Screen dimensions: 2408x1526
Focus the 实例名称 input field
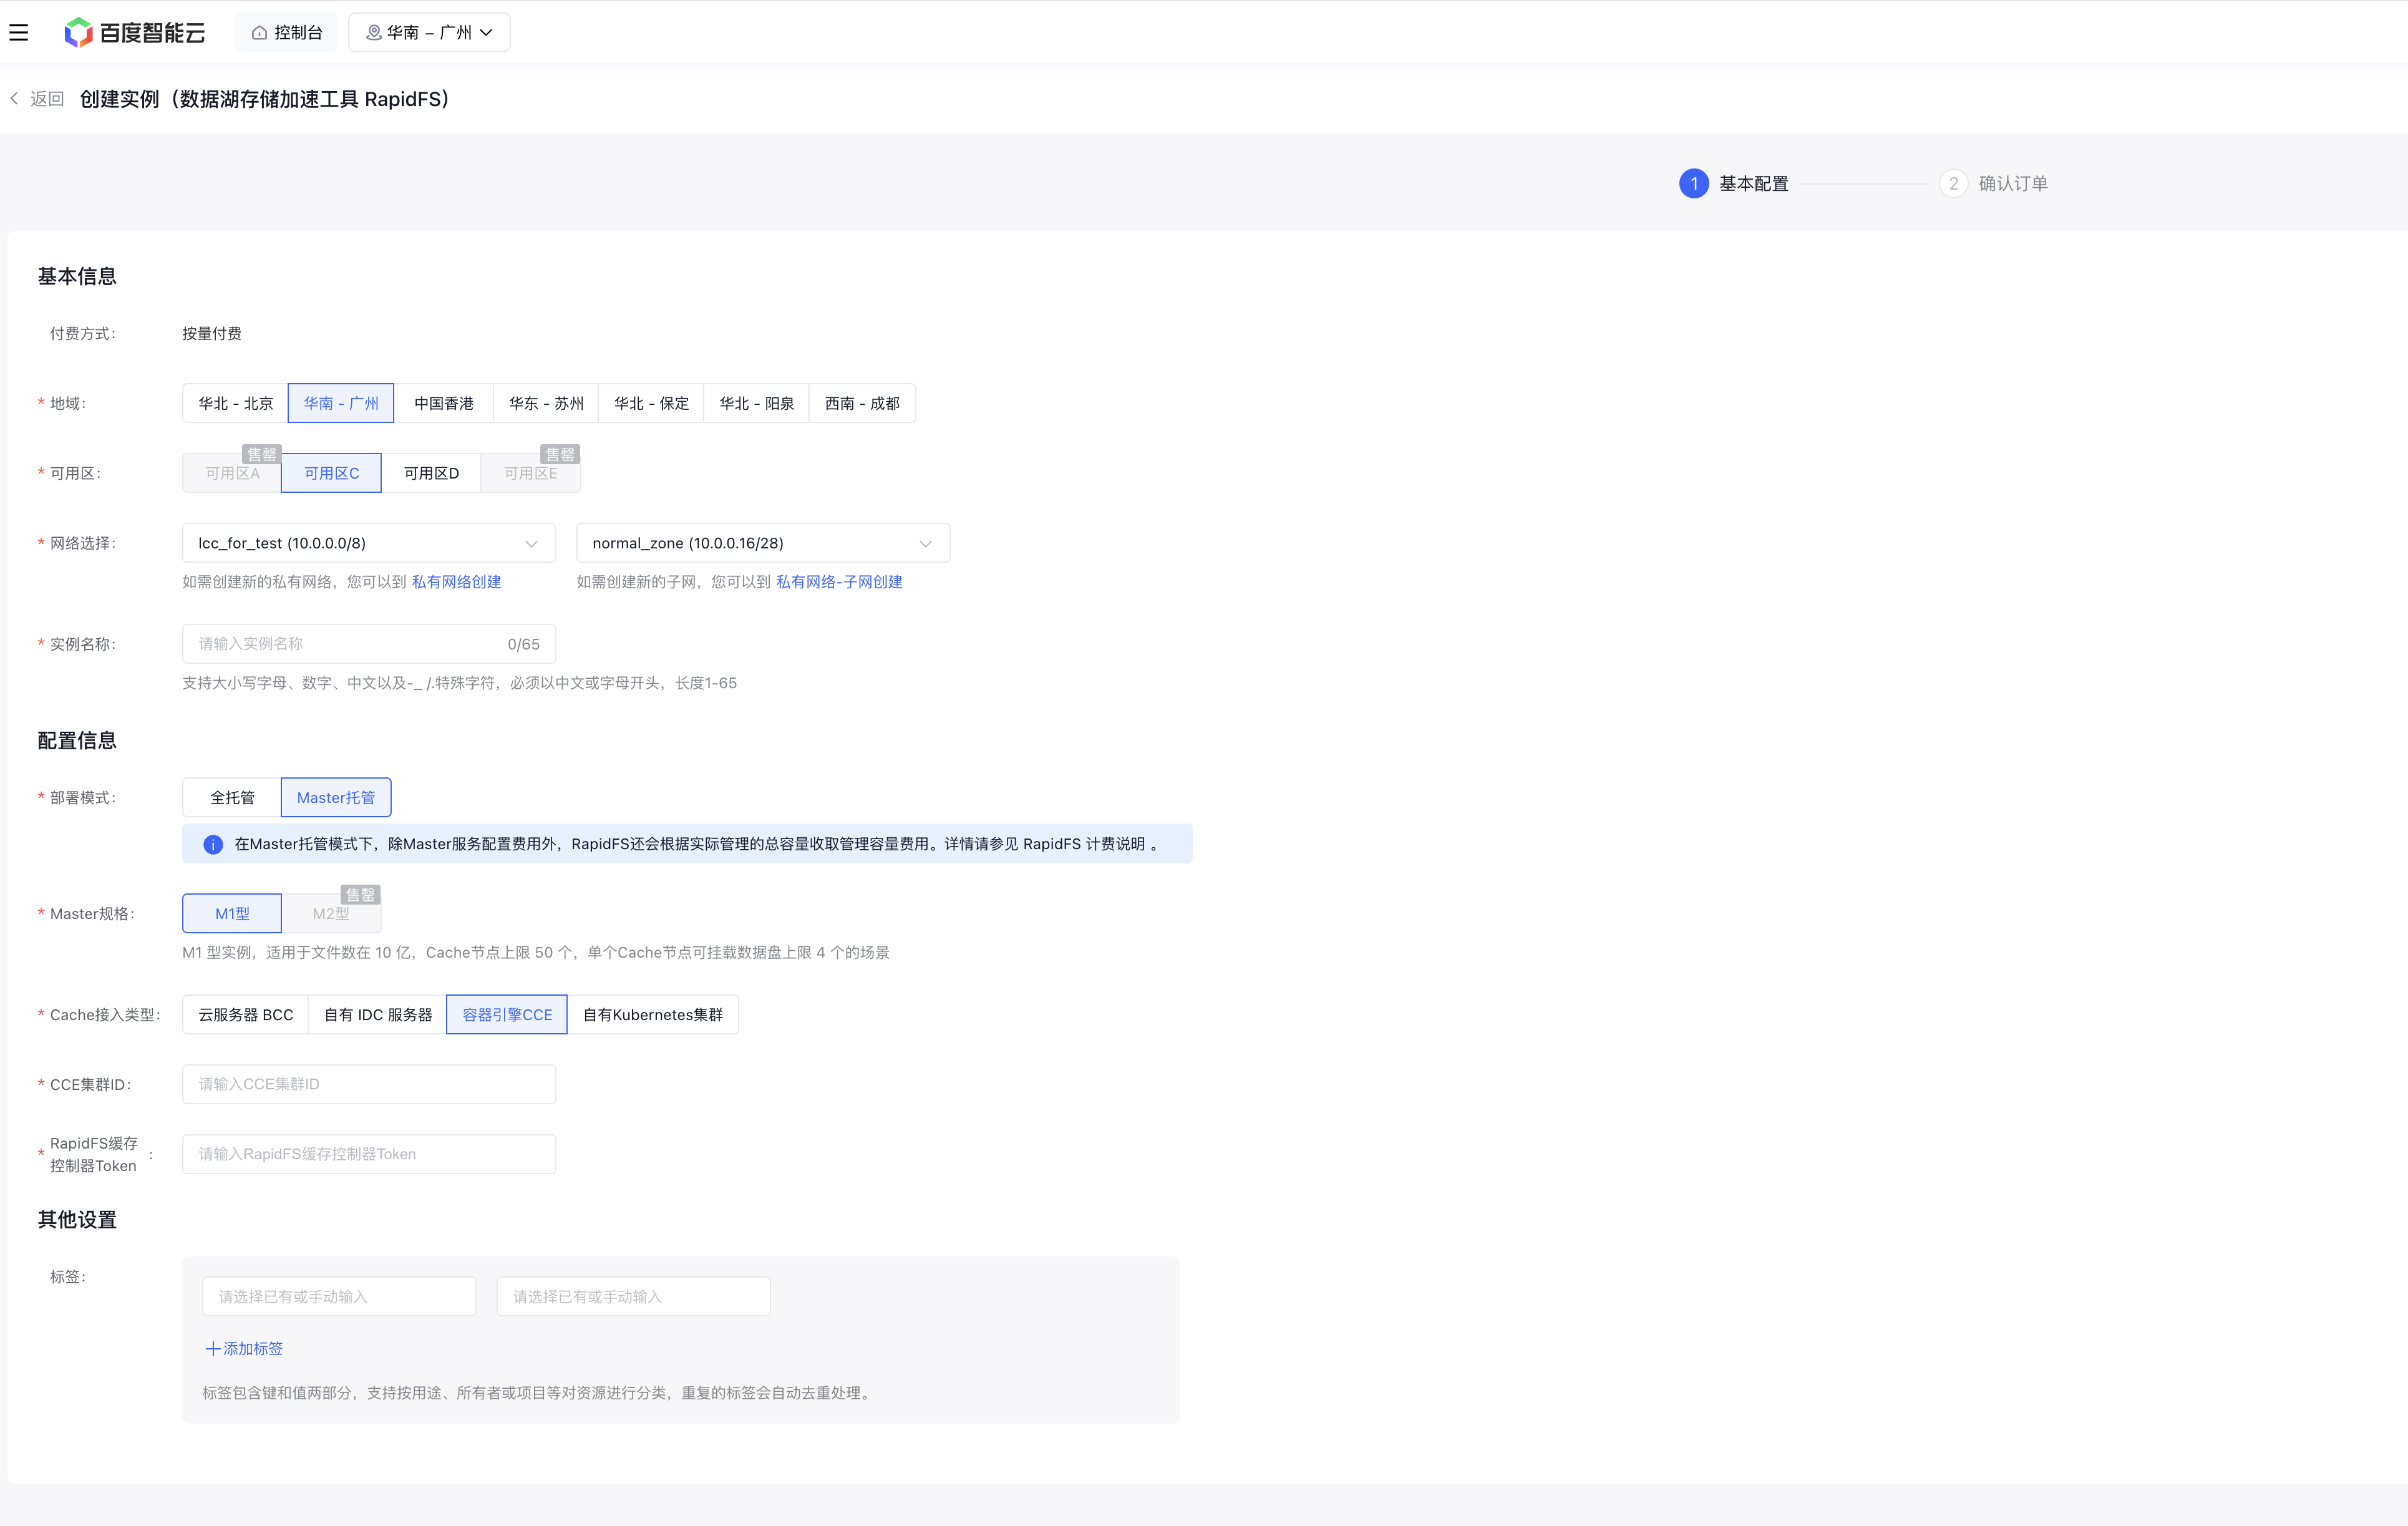tap(369, 644)
